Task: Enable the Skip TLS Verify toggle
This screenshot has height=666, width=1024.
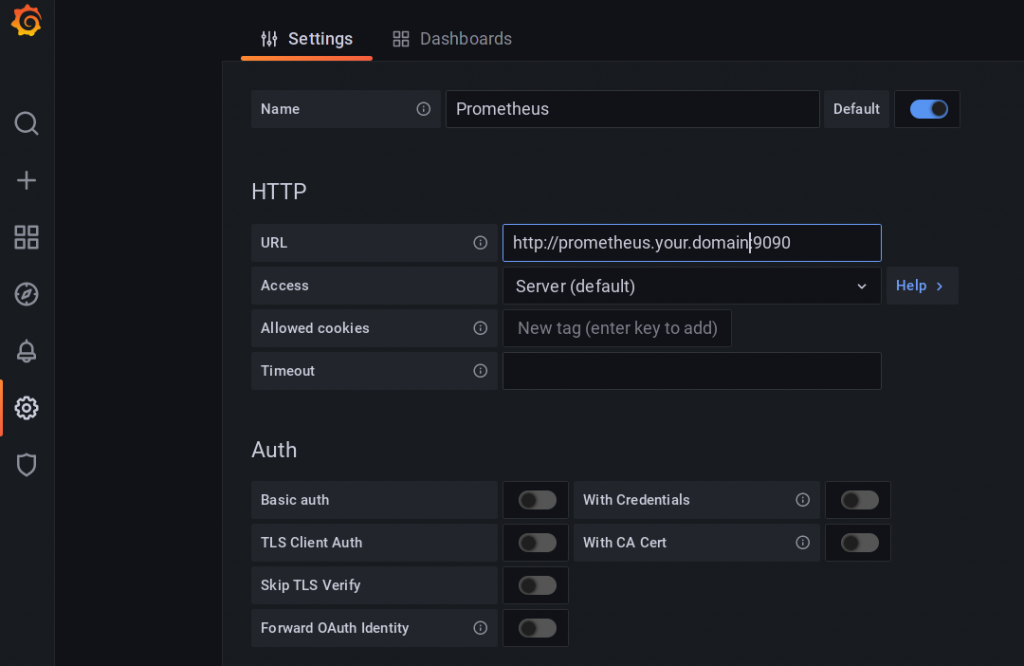Action: [537, 585]
